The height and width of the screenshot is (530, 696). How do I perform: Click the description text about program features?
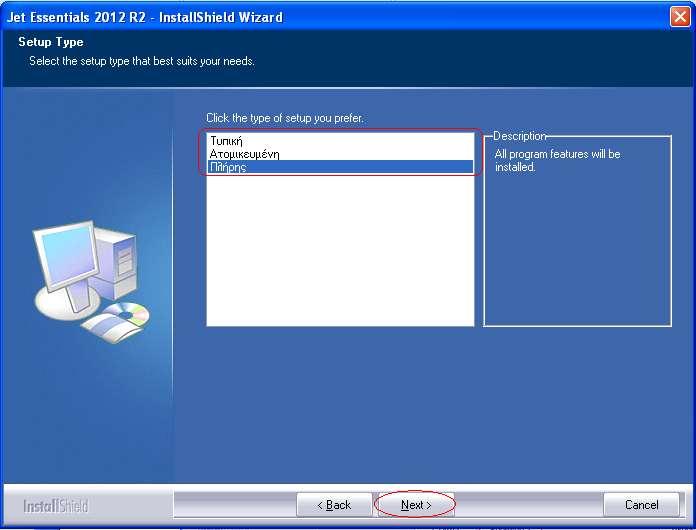[557, 160]
